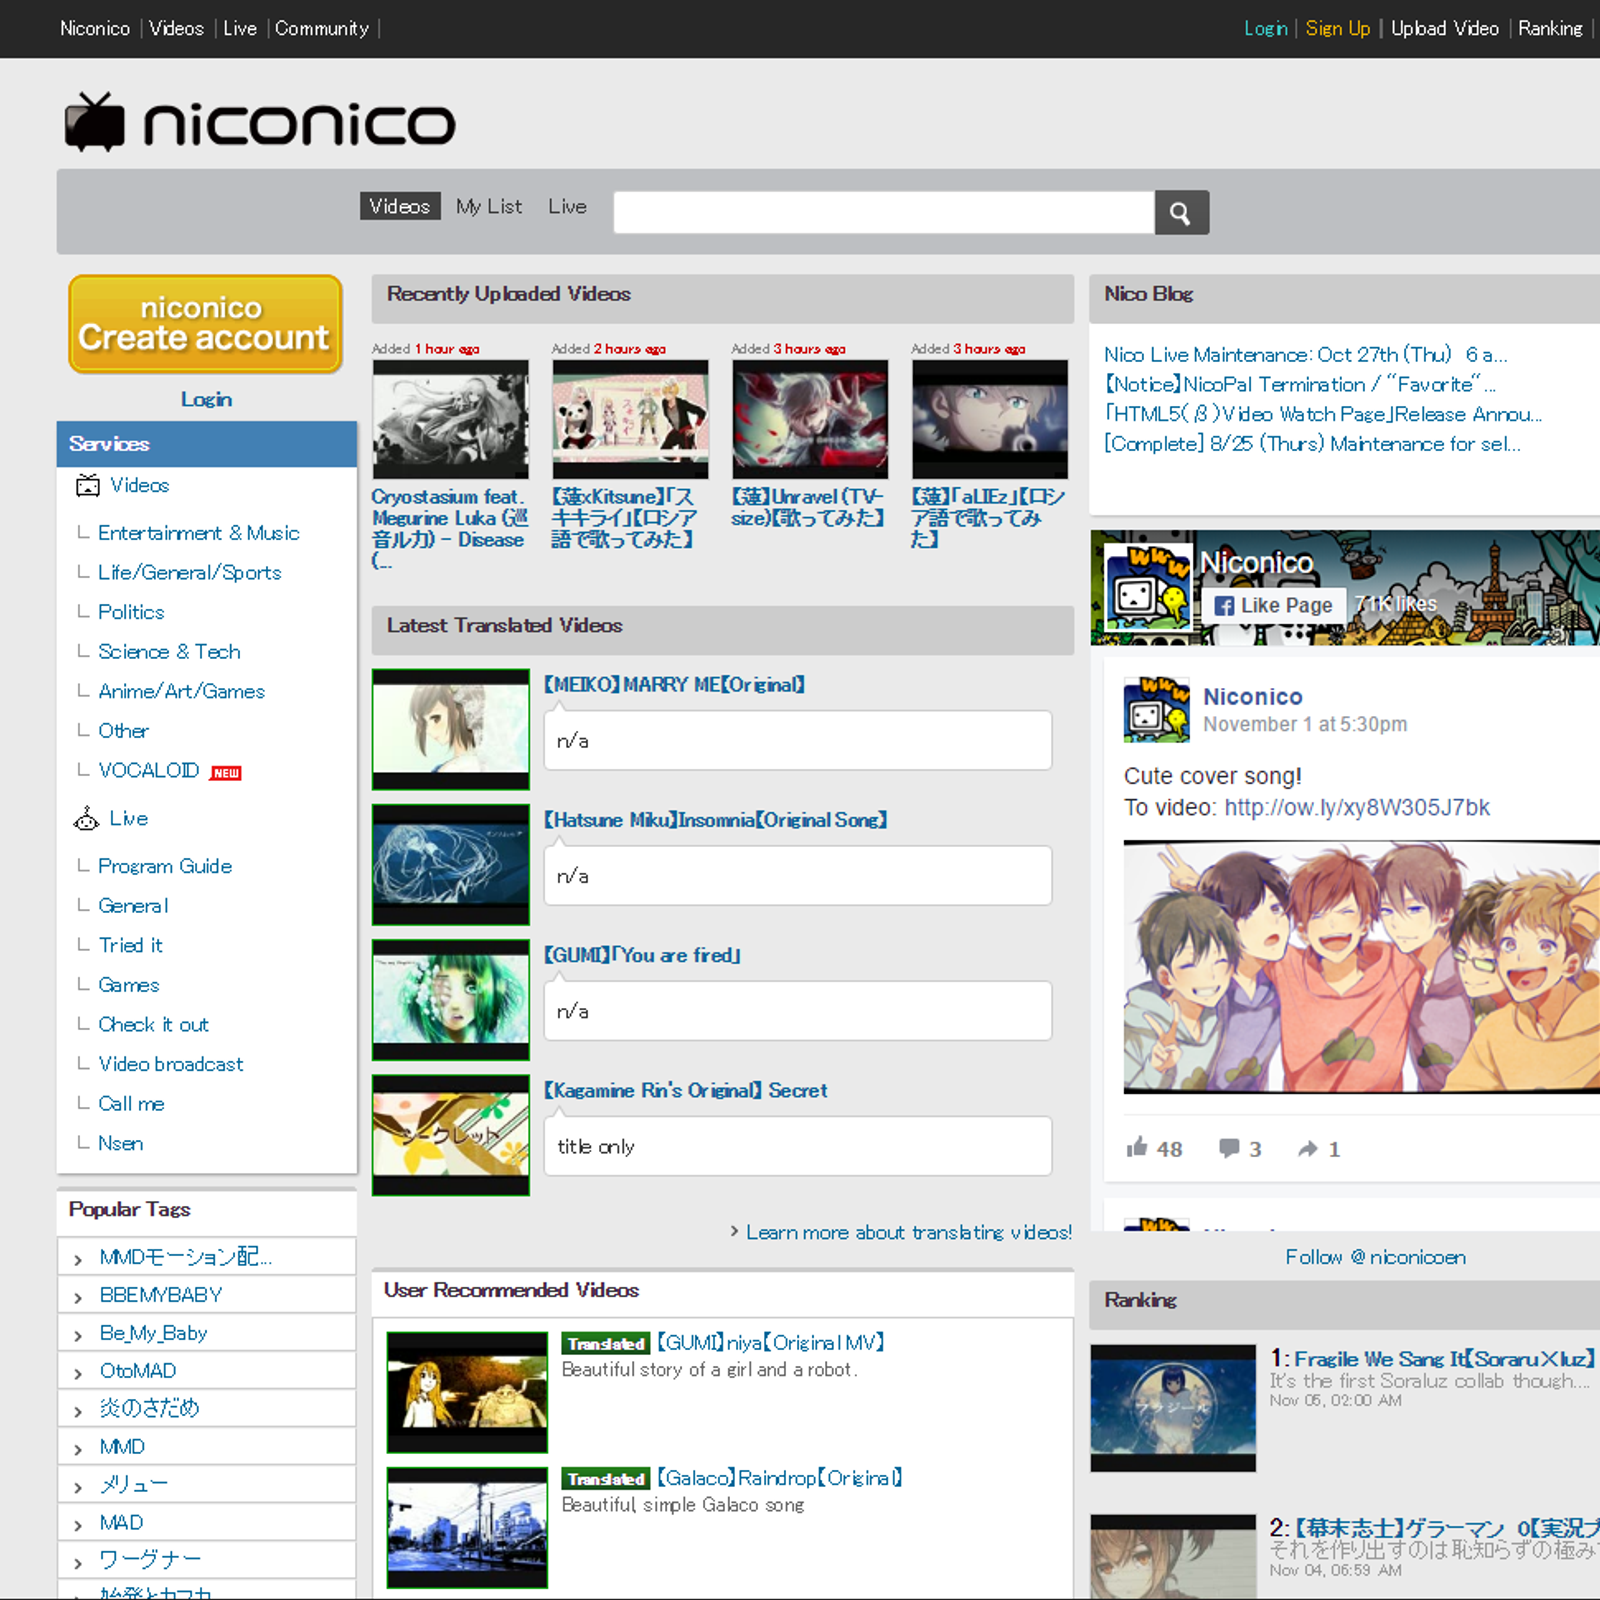Open the NicoPal Termination notice post
This screenshot has width=1600, height=1600.
tap(1300, 384)
